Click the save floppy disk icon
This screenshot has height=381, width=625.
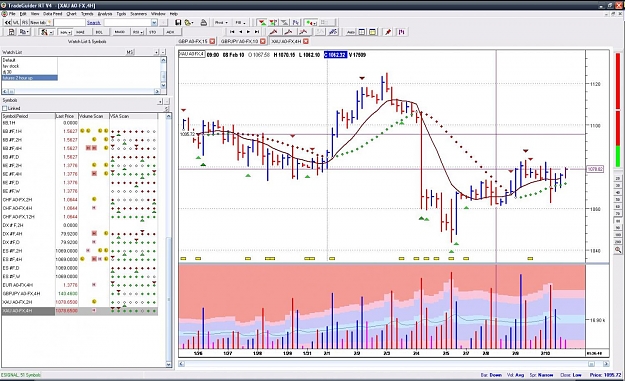(178, 23)
